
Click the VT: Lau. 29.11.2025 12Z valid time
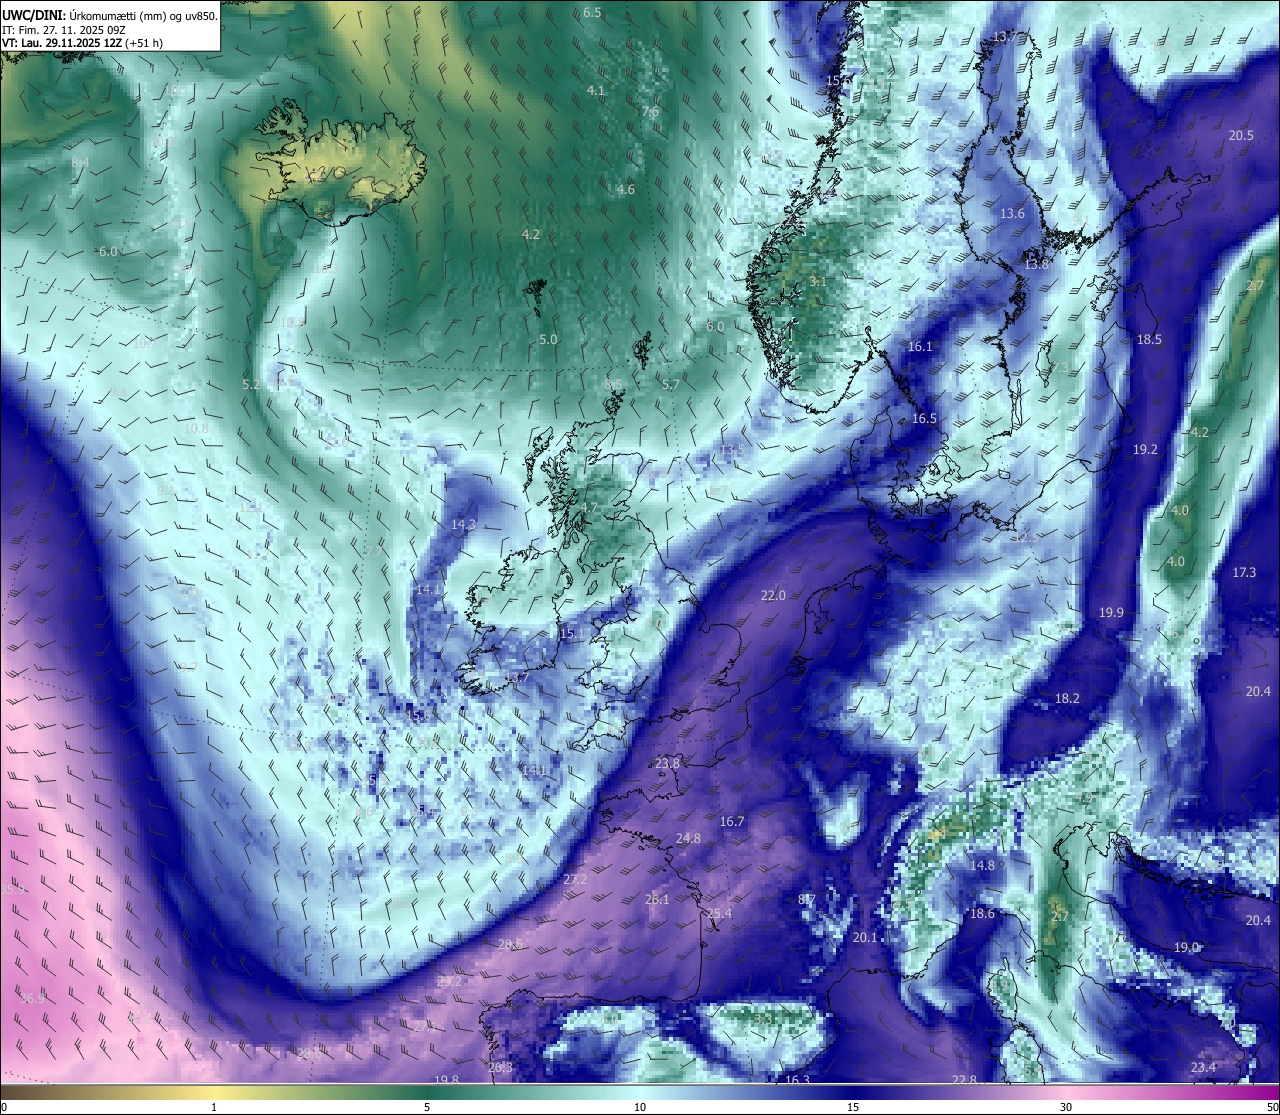coord(62,43)
